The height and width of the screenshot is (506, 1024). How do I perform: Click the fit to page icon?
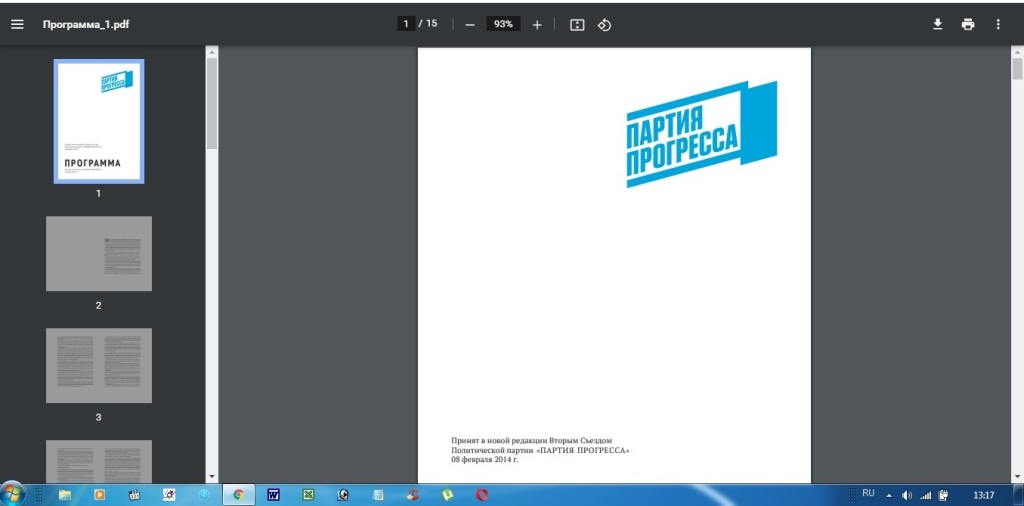577,24
